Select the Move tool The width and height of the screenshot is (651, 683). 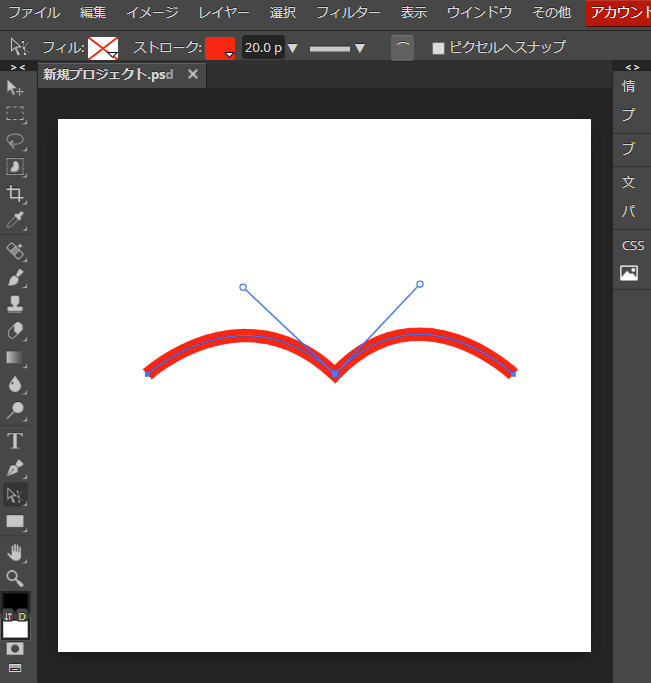coord(15,88)
